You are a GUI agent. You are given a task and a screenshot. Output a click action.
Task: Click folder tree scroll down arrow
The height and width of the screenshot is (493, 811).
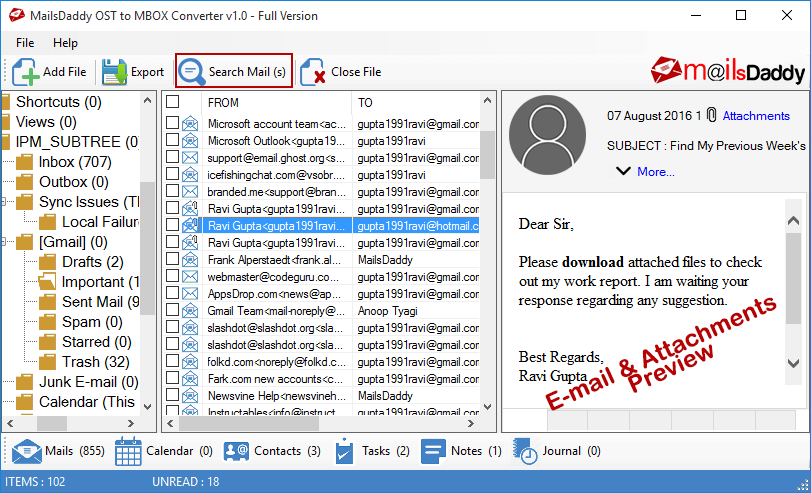(x=147, y=407)
